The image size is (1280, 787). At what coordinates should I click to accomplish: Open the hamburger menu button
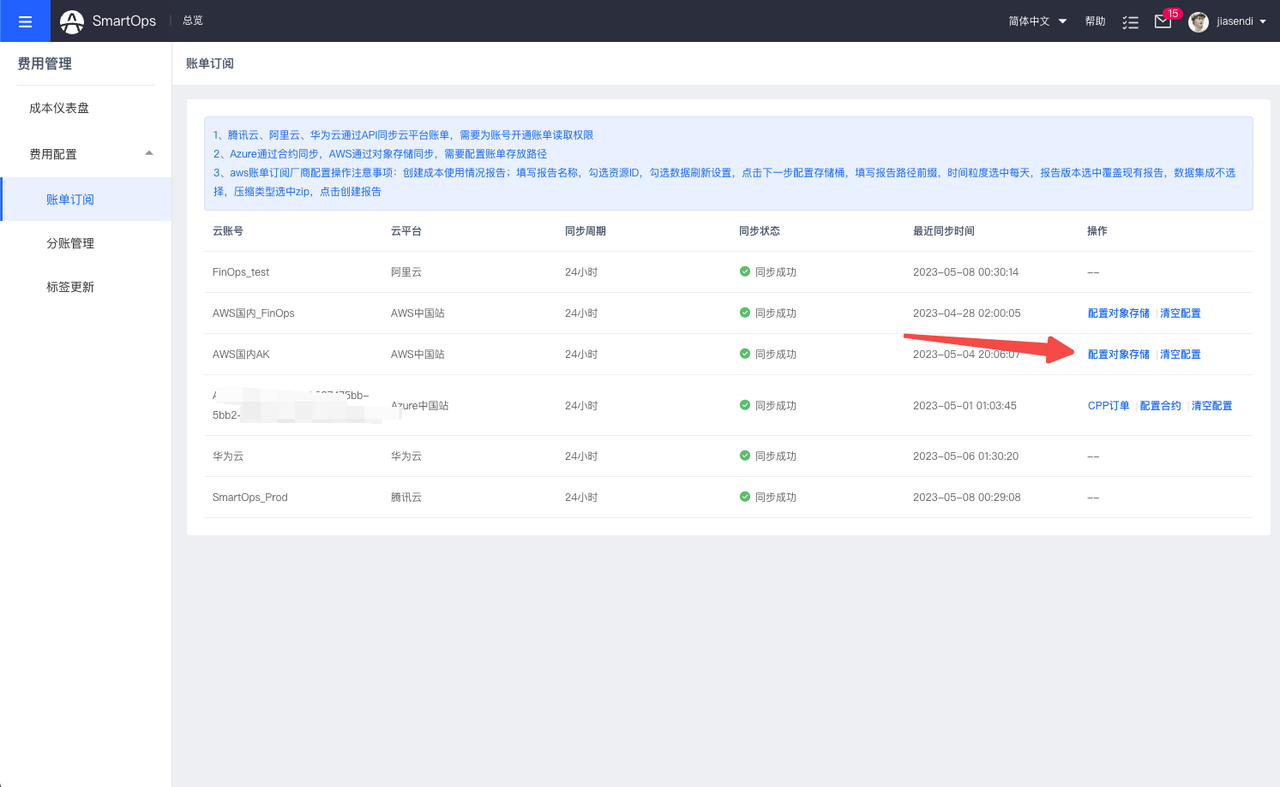click(25, 21)
